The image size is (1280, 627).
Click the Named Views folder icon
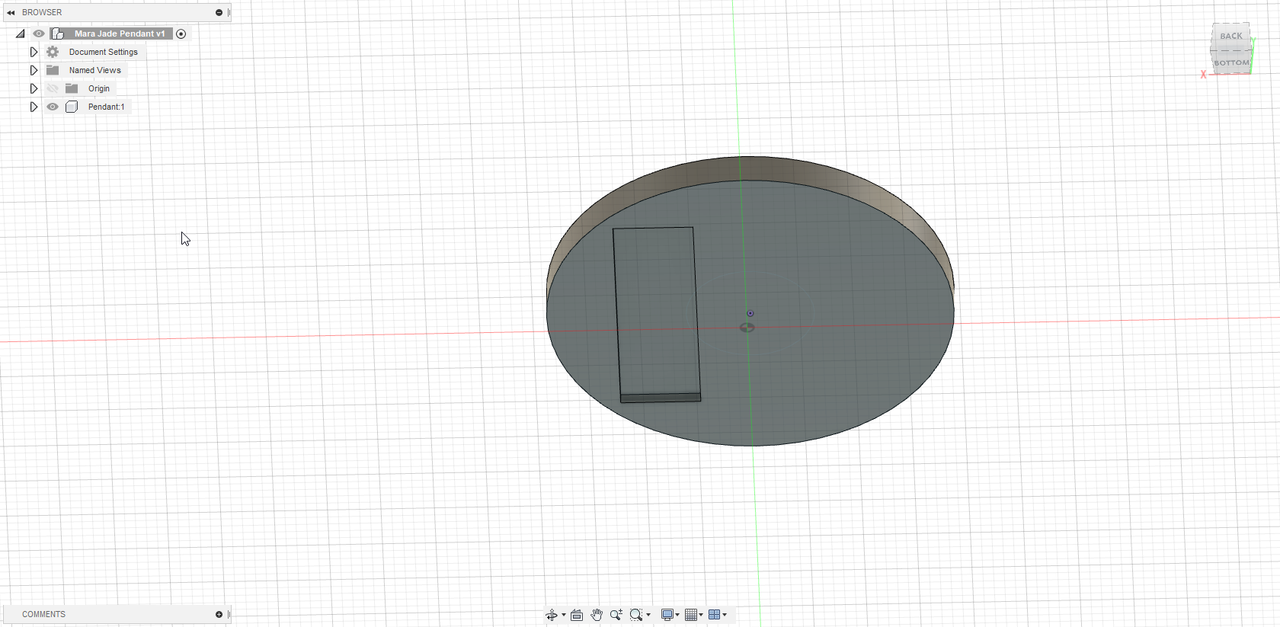coord(53,70)
